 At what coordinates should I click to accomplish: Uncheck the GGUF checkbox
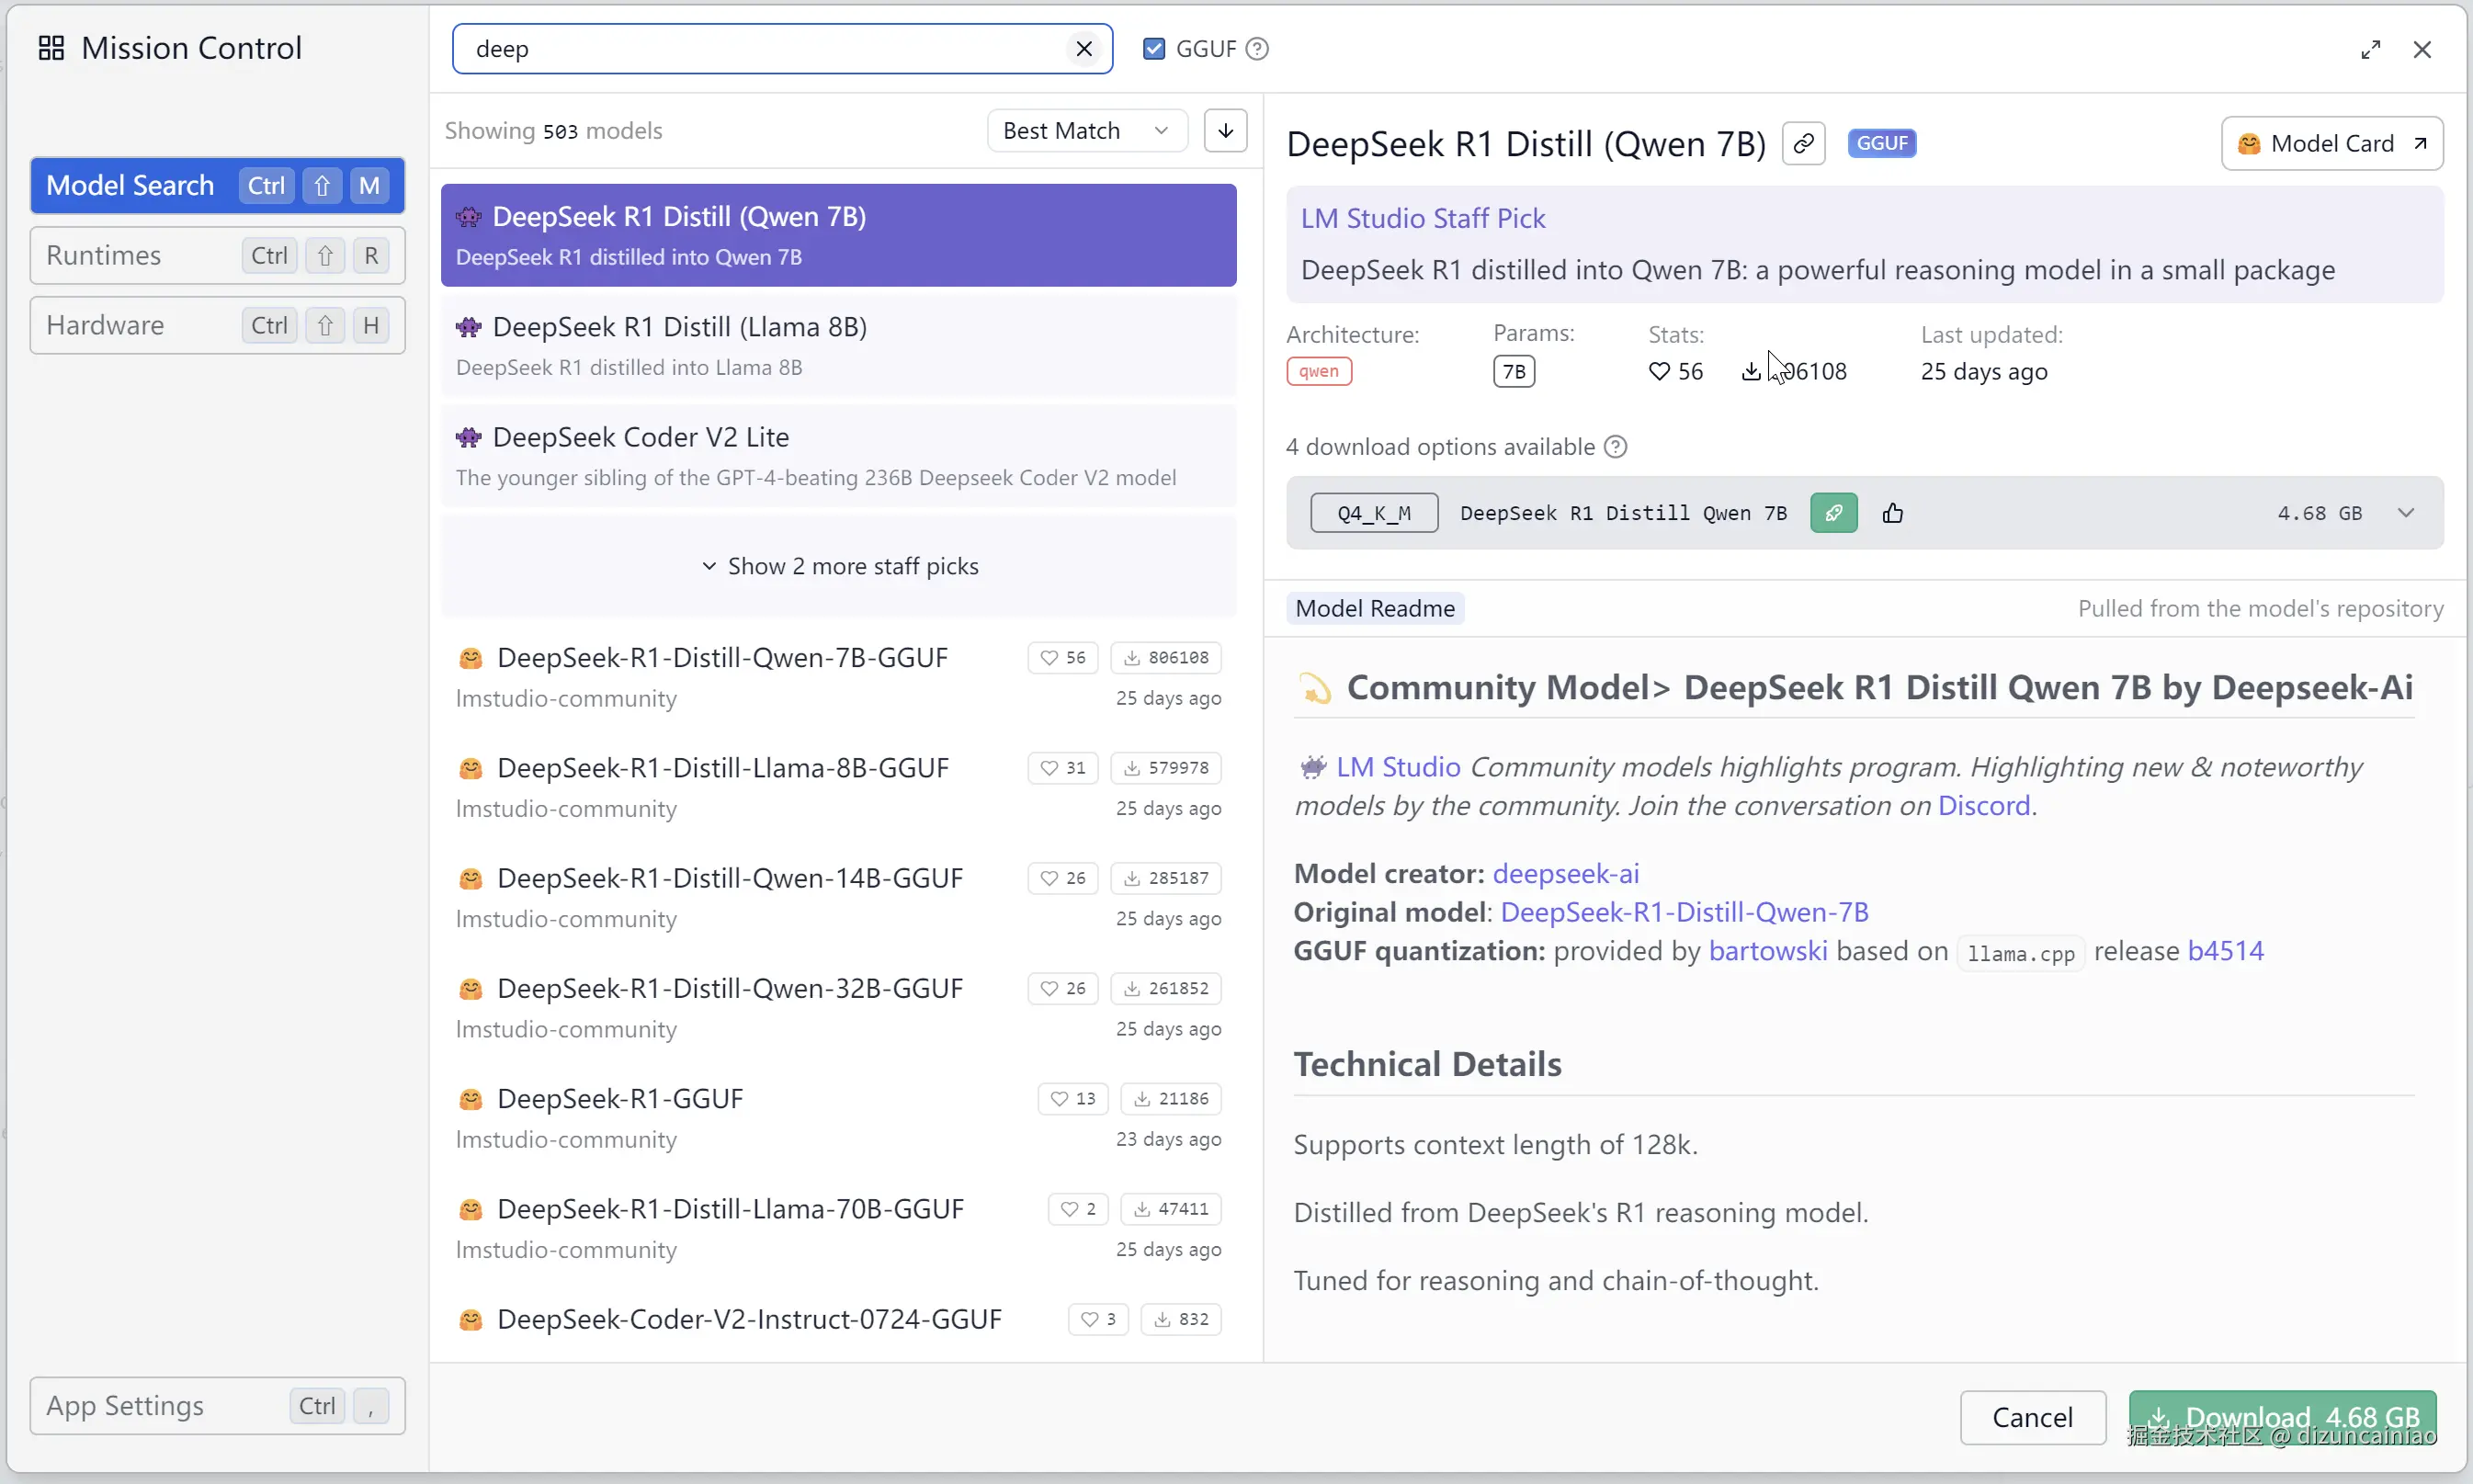pos(1153,49)
